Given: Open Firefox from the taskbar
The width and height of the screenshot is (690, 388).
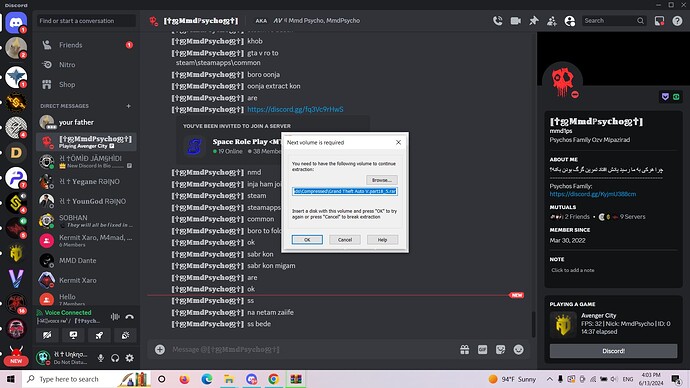Looking at the screenshot, I should (x=184, y=379).
